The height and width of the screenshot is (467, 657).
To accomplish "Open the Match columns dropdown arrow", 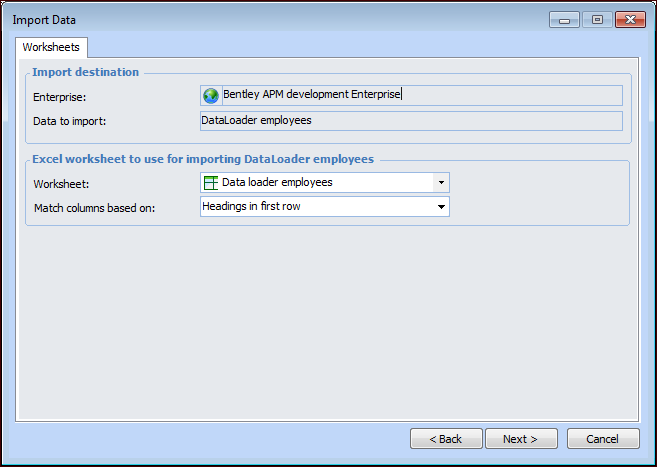I will point(440,207).
